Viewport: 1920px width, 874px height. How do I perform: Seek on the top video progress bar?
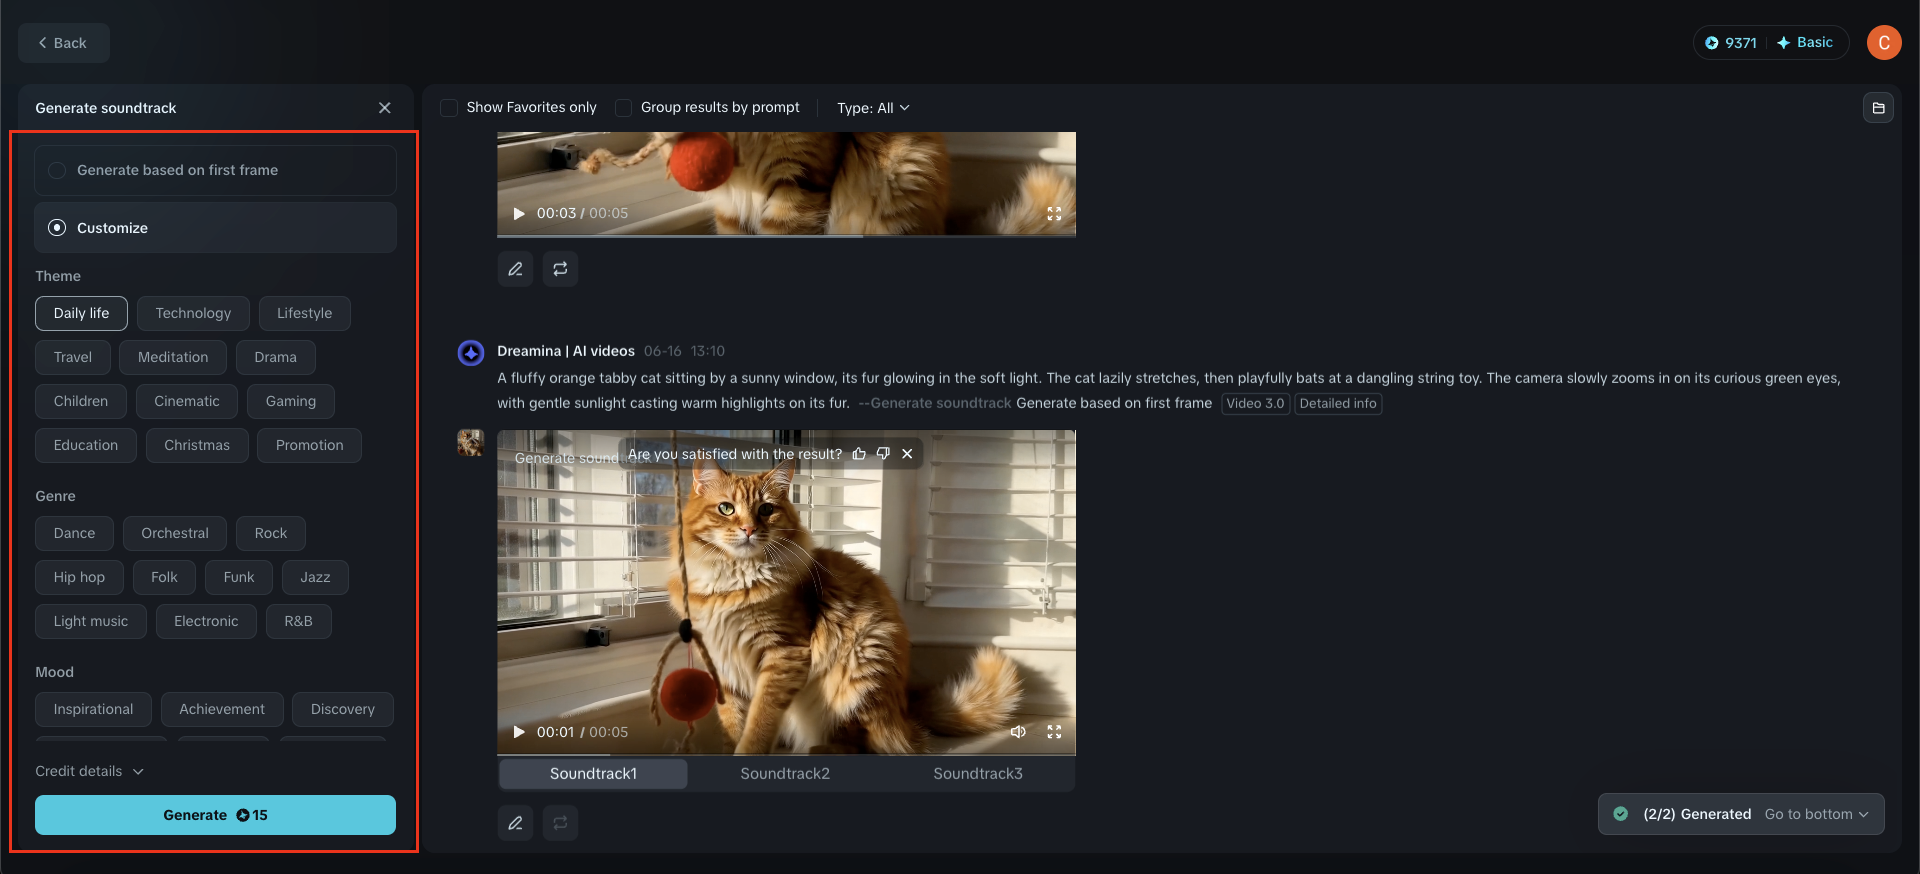click(x=786, y=236)
